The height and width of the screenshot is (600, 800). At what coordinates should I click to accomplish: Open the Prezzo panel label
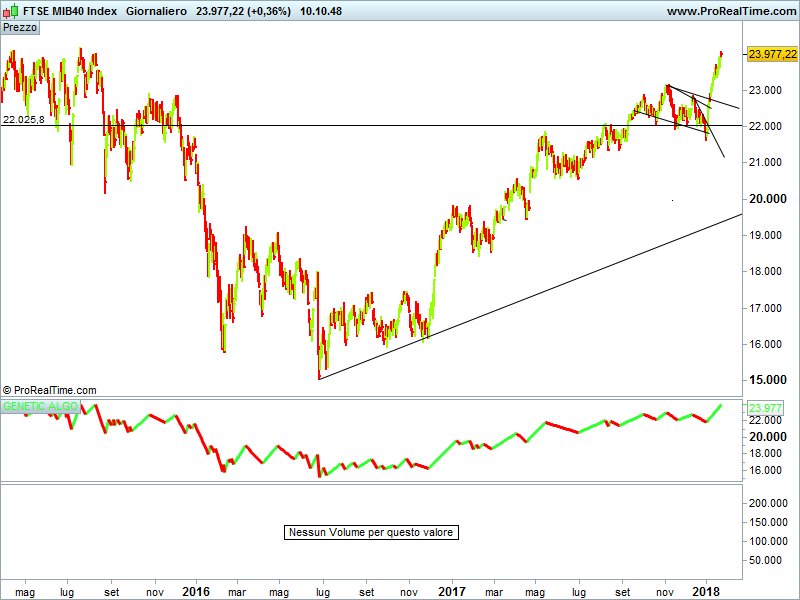[x=21, y=28]
